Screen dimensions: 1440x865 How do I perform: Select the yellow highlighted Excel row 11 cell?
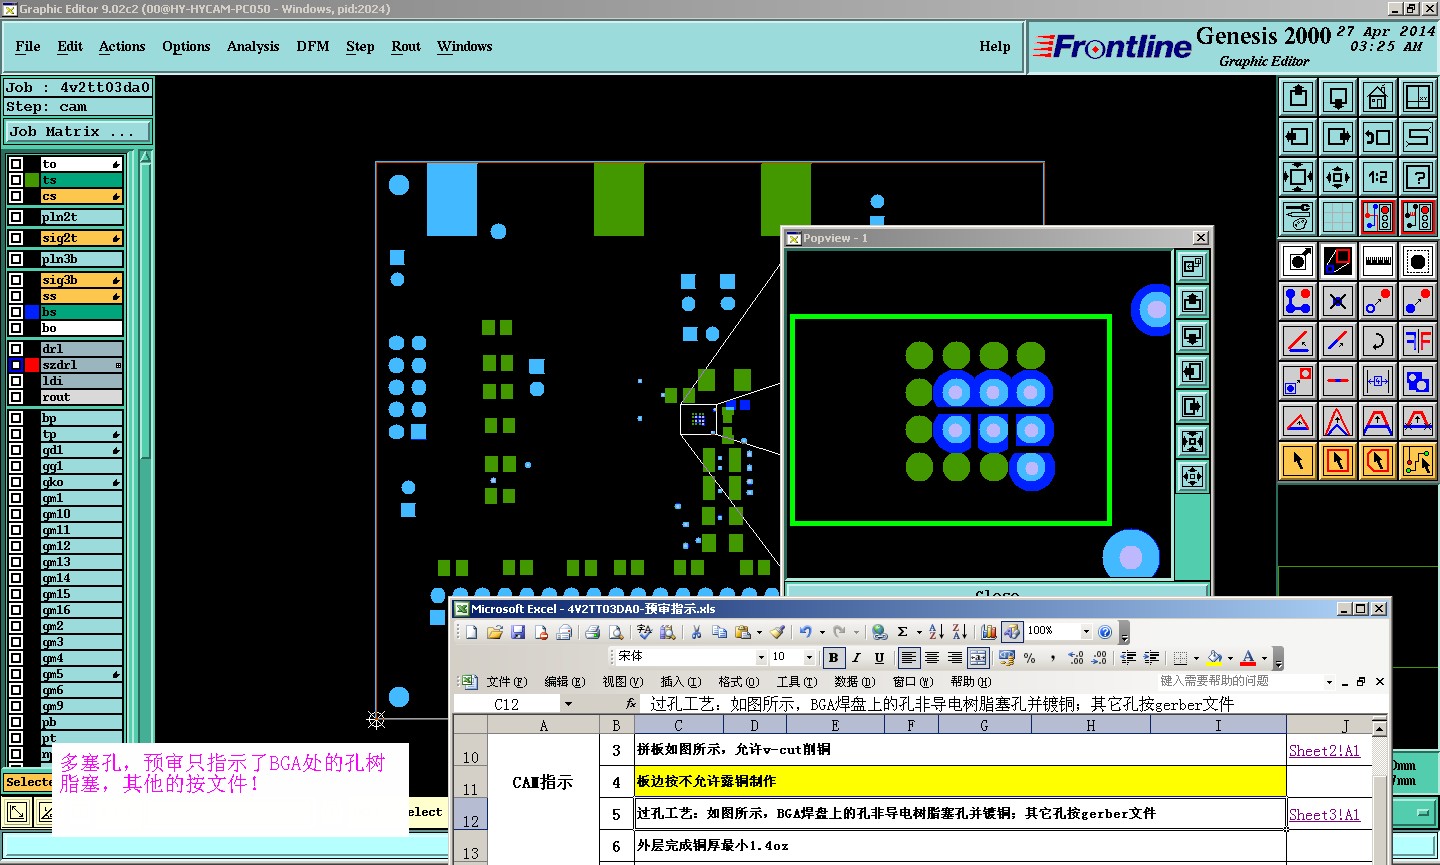[x=960, y=782]
